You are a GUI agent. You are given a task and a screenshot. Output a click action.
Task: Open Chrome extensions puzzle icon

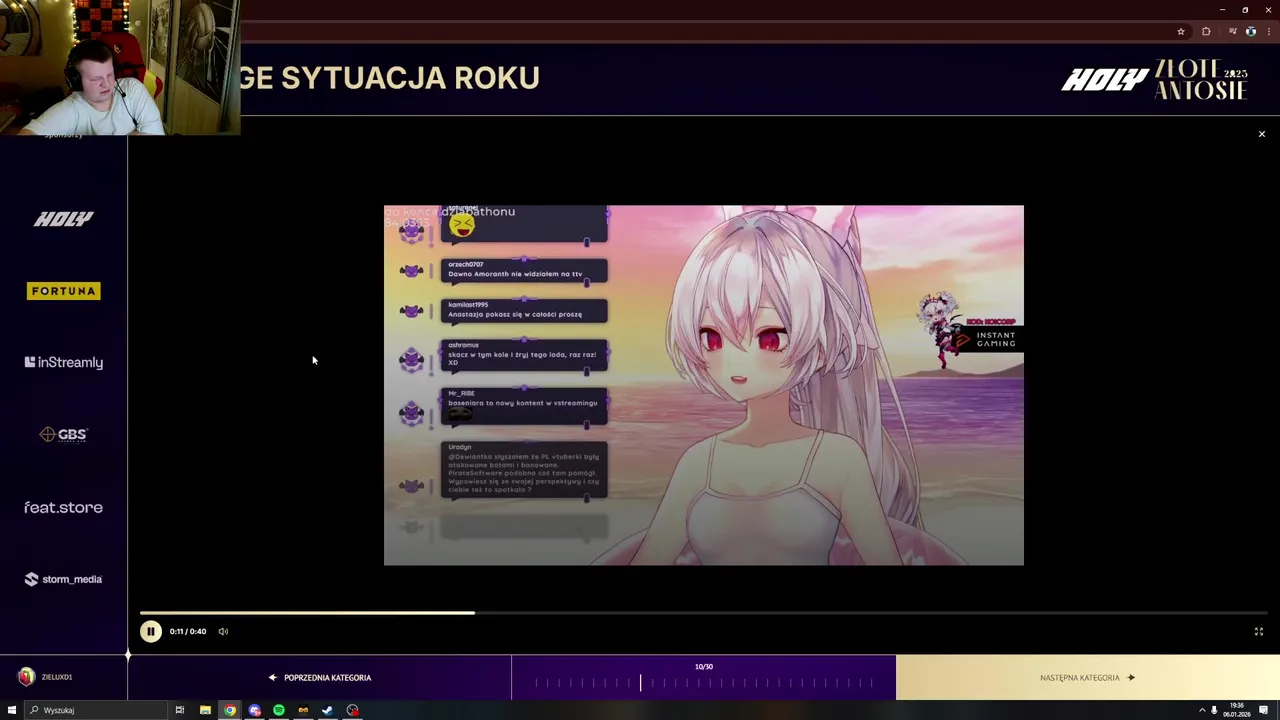click(x=1206, y=32)
